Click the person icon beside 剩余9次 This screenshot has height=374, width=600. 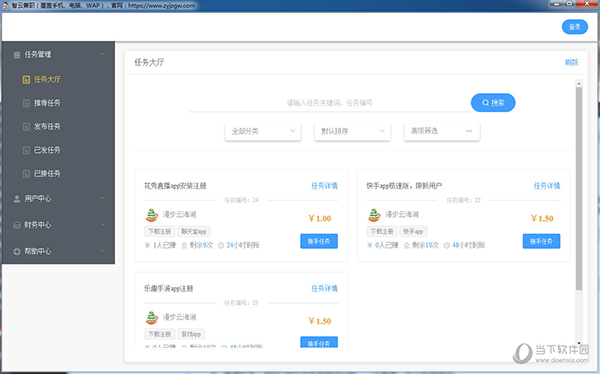[184, 245]
